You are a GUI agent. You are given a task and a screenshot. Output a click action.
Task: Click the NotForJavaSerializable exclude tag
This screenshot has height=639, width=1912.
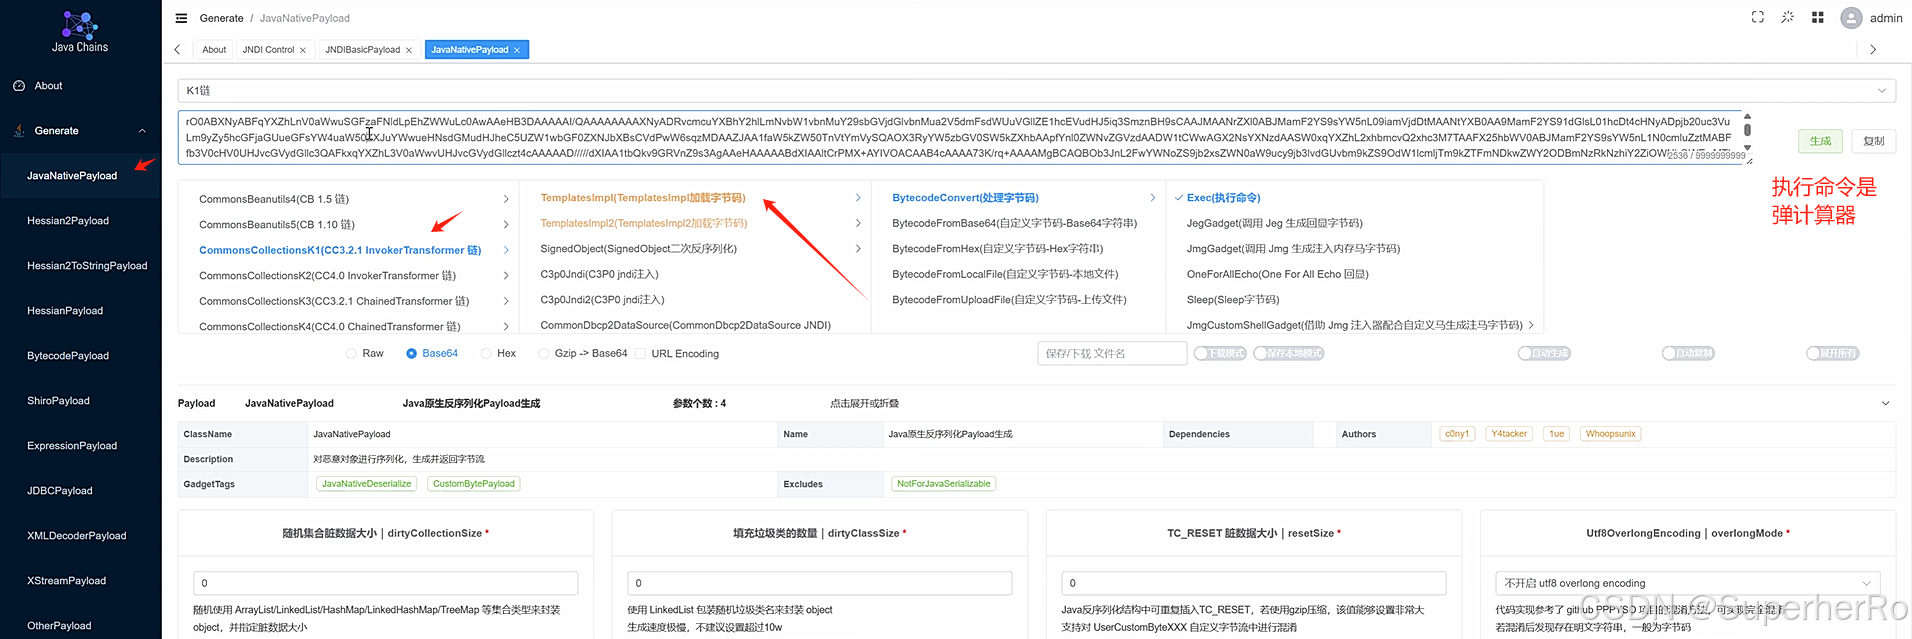tap(944, 484)
